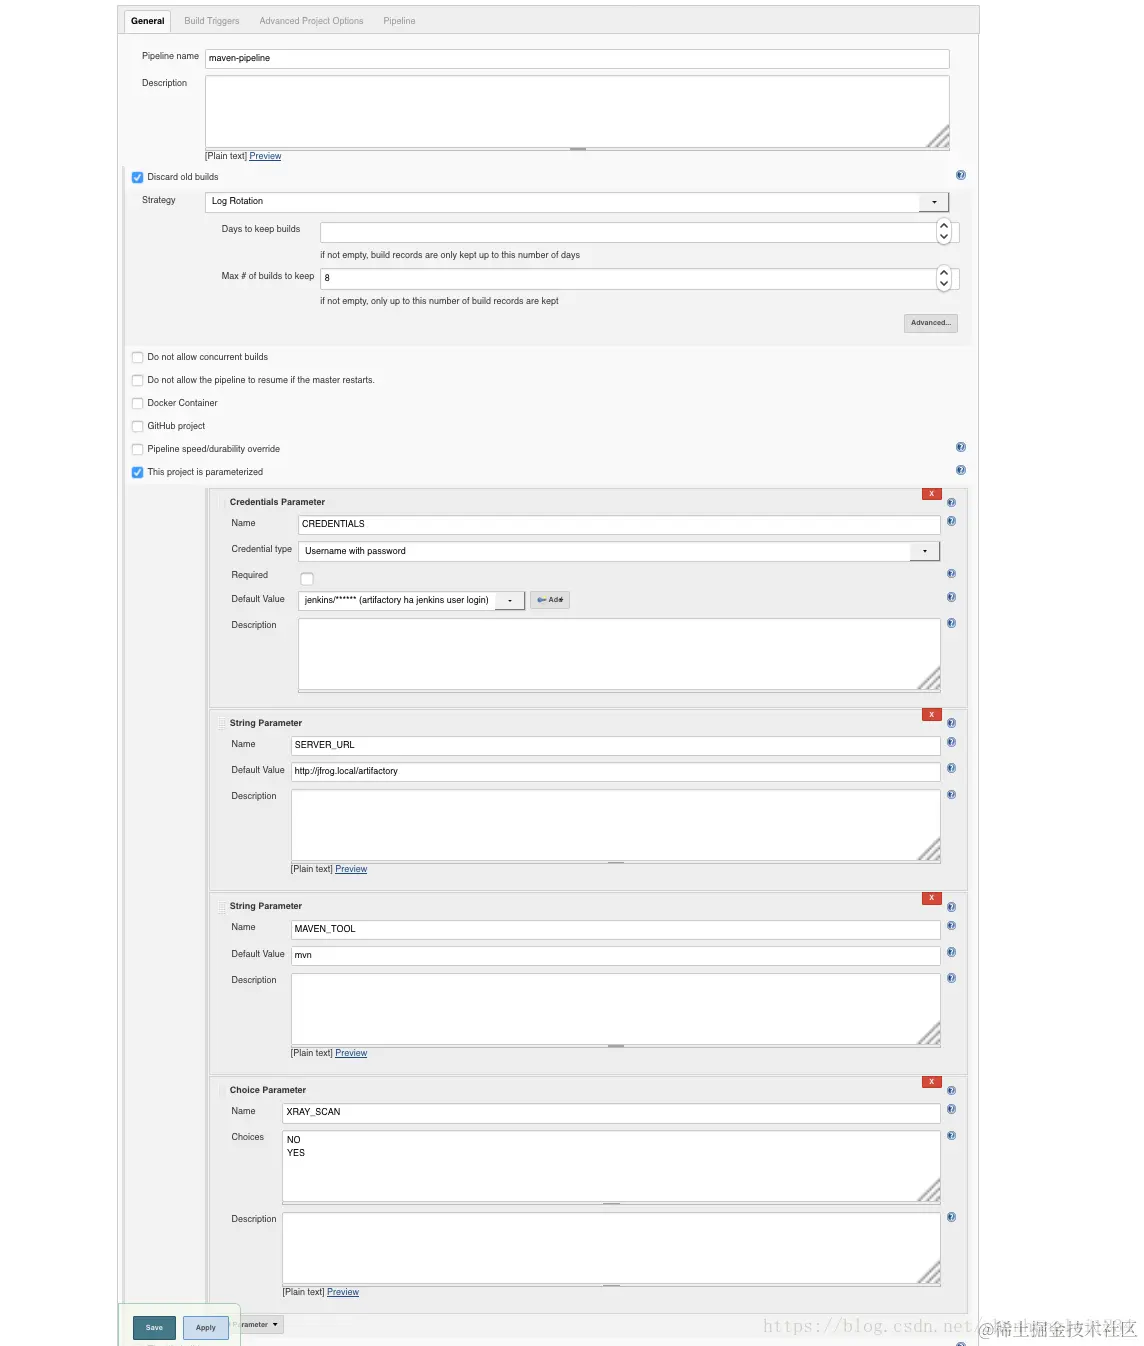Open help for SERVER_URL description
This screenshot has width=1144, height=1346.
pyautogui.click(x=951, y=794)
